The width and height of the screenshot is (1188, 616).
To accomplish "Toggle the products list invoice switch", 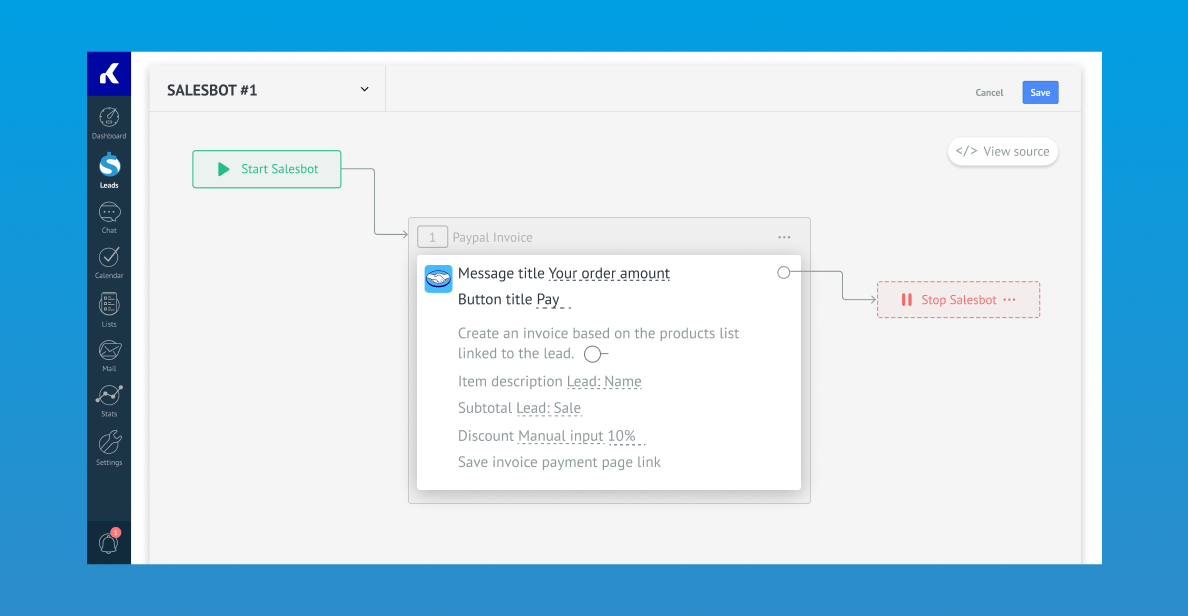I will tap(594, 354).
